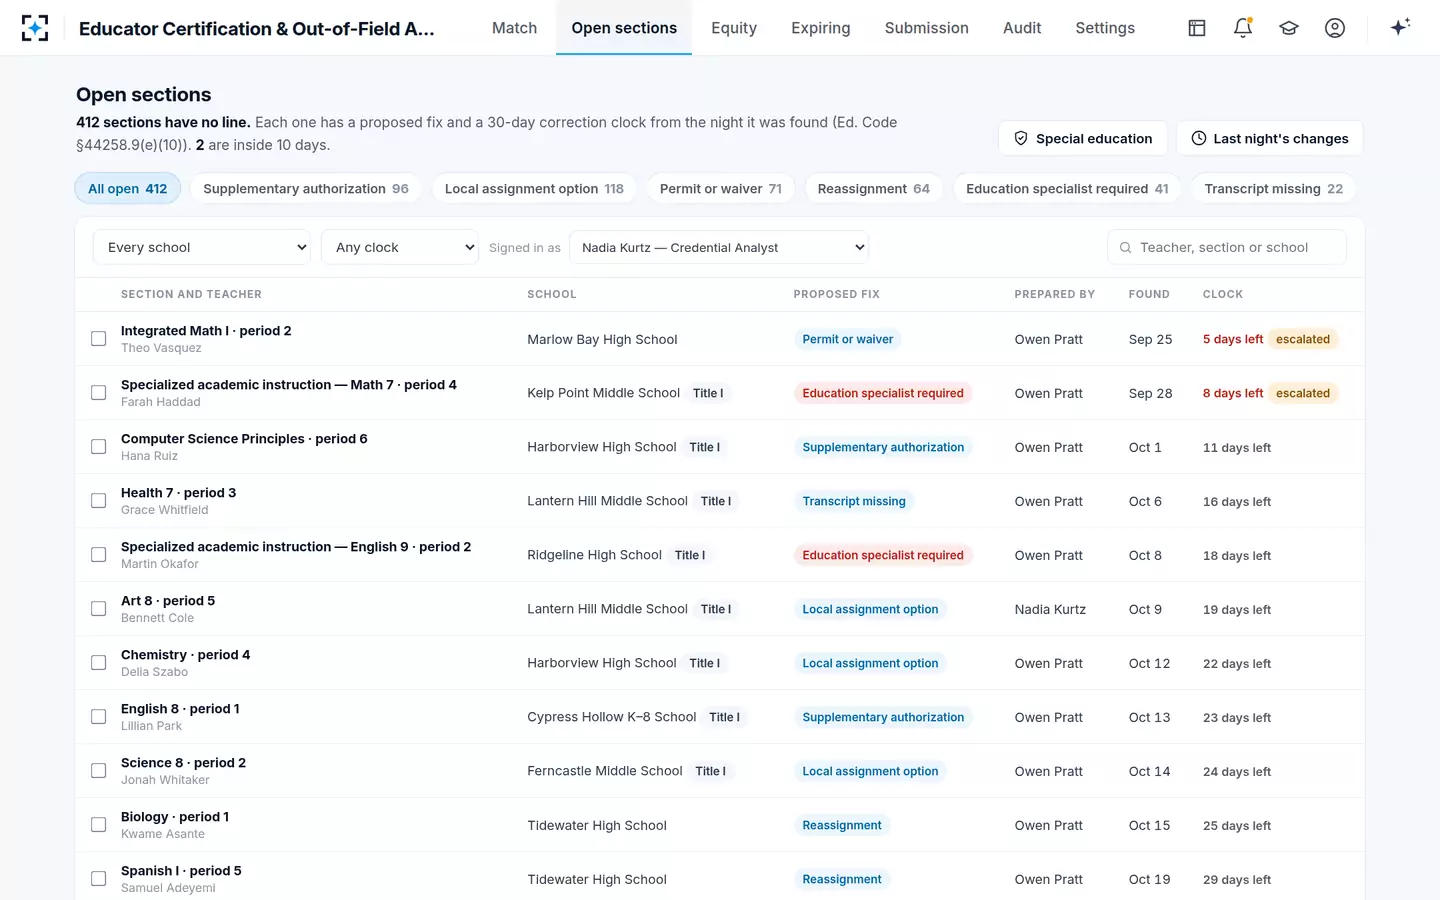The width and height of the screenshot is (1440, 900).
Task: Open the Submission tab
Action: (x=927, y=28)
